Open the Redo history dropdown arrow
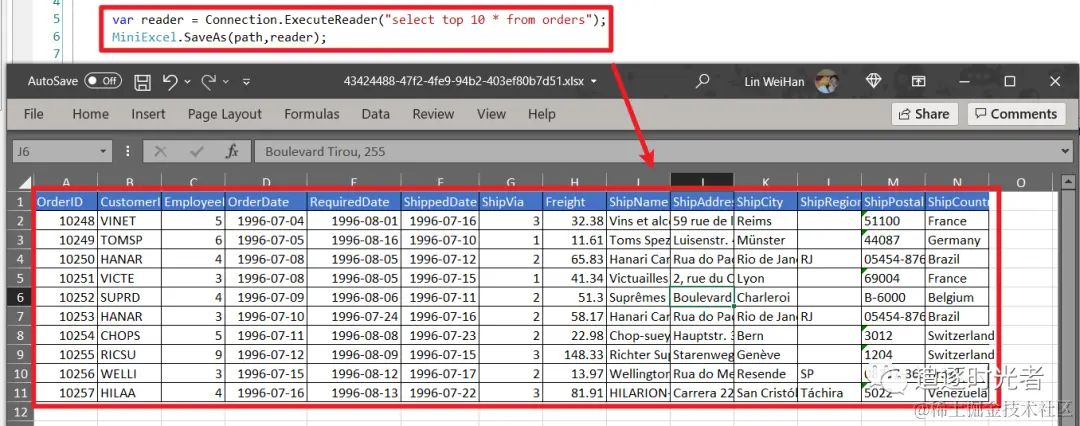 point(226,82)
